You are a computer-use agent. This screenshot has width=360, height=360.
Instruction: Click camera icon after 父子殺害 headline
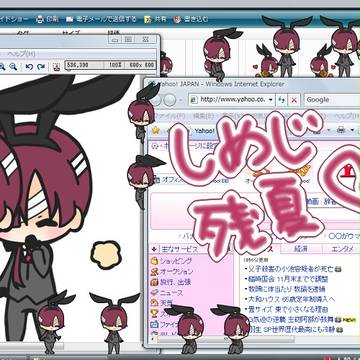coord(338,268)
